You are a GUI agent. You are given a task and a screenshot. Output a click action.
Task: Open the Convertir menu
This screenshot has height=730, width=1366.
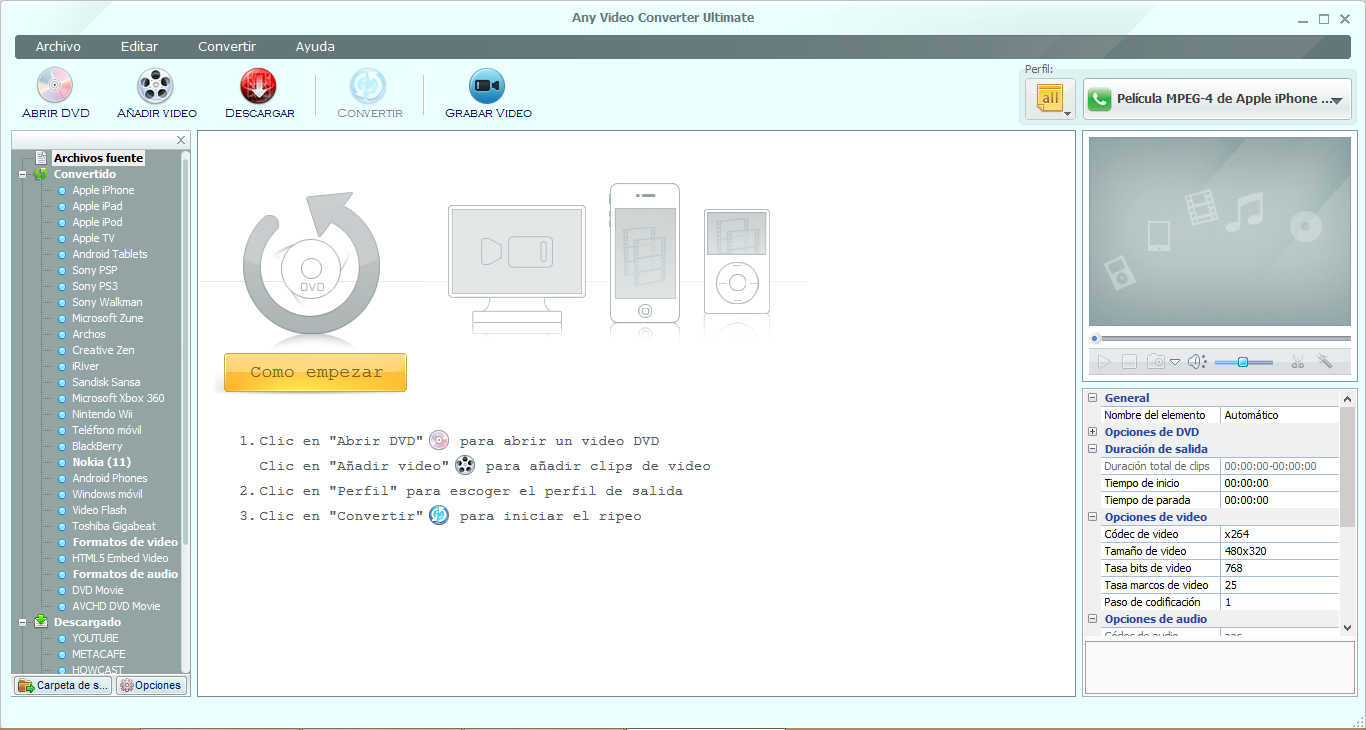point(227,47)
